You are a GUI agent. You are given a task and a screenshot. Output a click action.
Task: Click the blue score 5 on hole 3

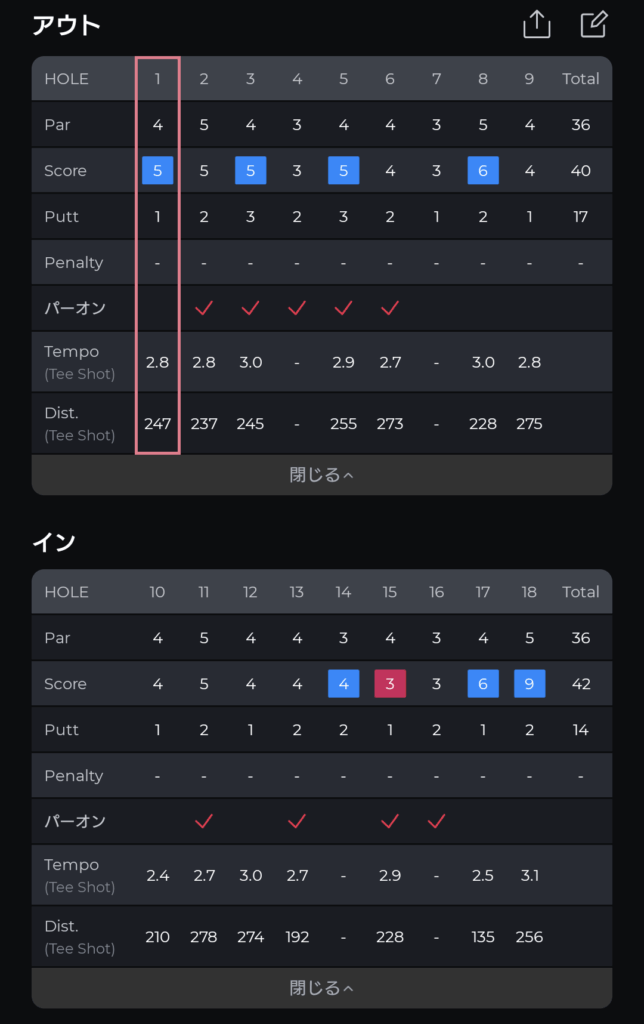click(250, 170)
